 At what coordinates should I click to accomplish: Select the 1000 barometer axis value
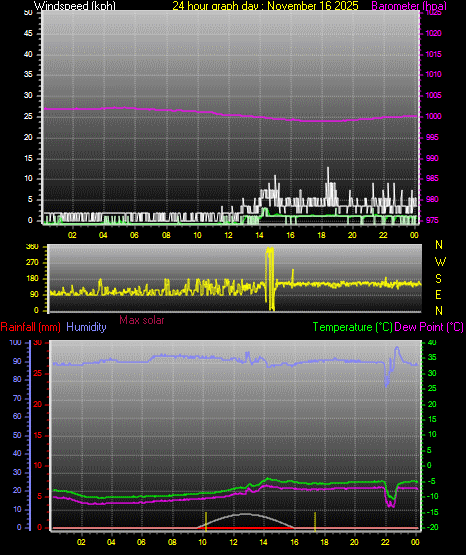pos(433,116)
